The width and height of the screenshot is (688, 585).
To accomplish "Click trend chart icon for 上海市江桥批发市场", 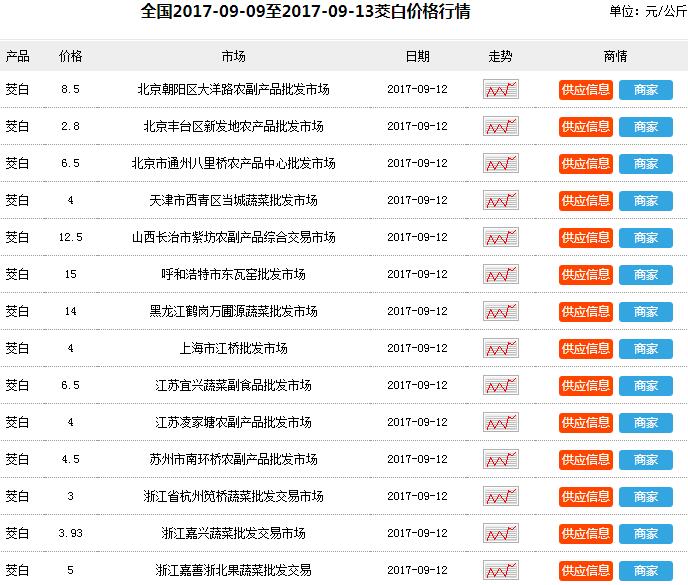I will (x=500, y=349).
